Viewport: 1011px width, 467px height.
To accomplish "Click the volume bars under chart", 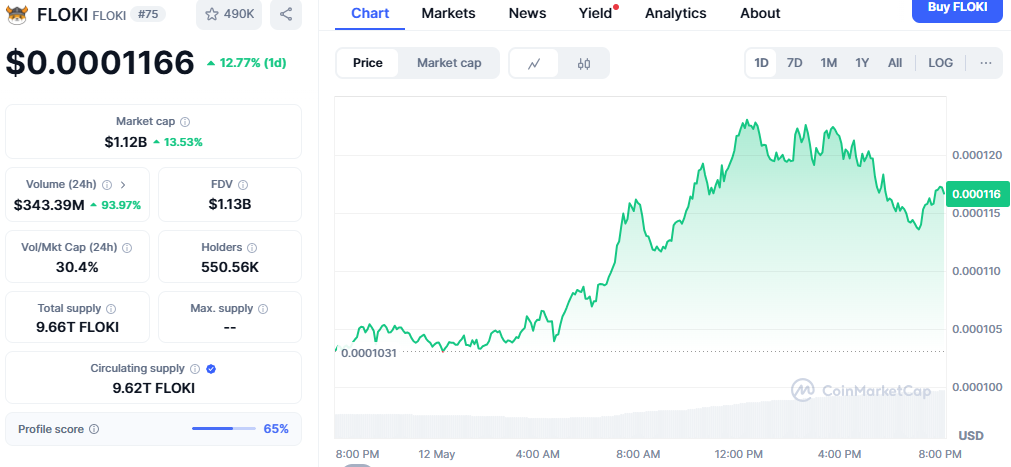I will pos(640,415).
